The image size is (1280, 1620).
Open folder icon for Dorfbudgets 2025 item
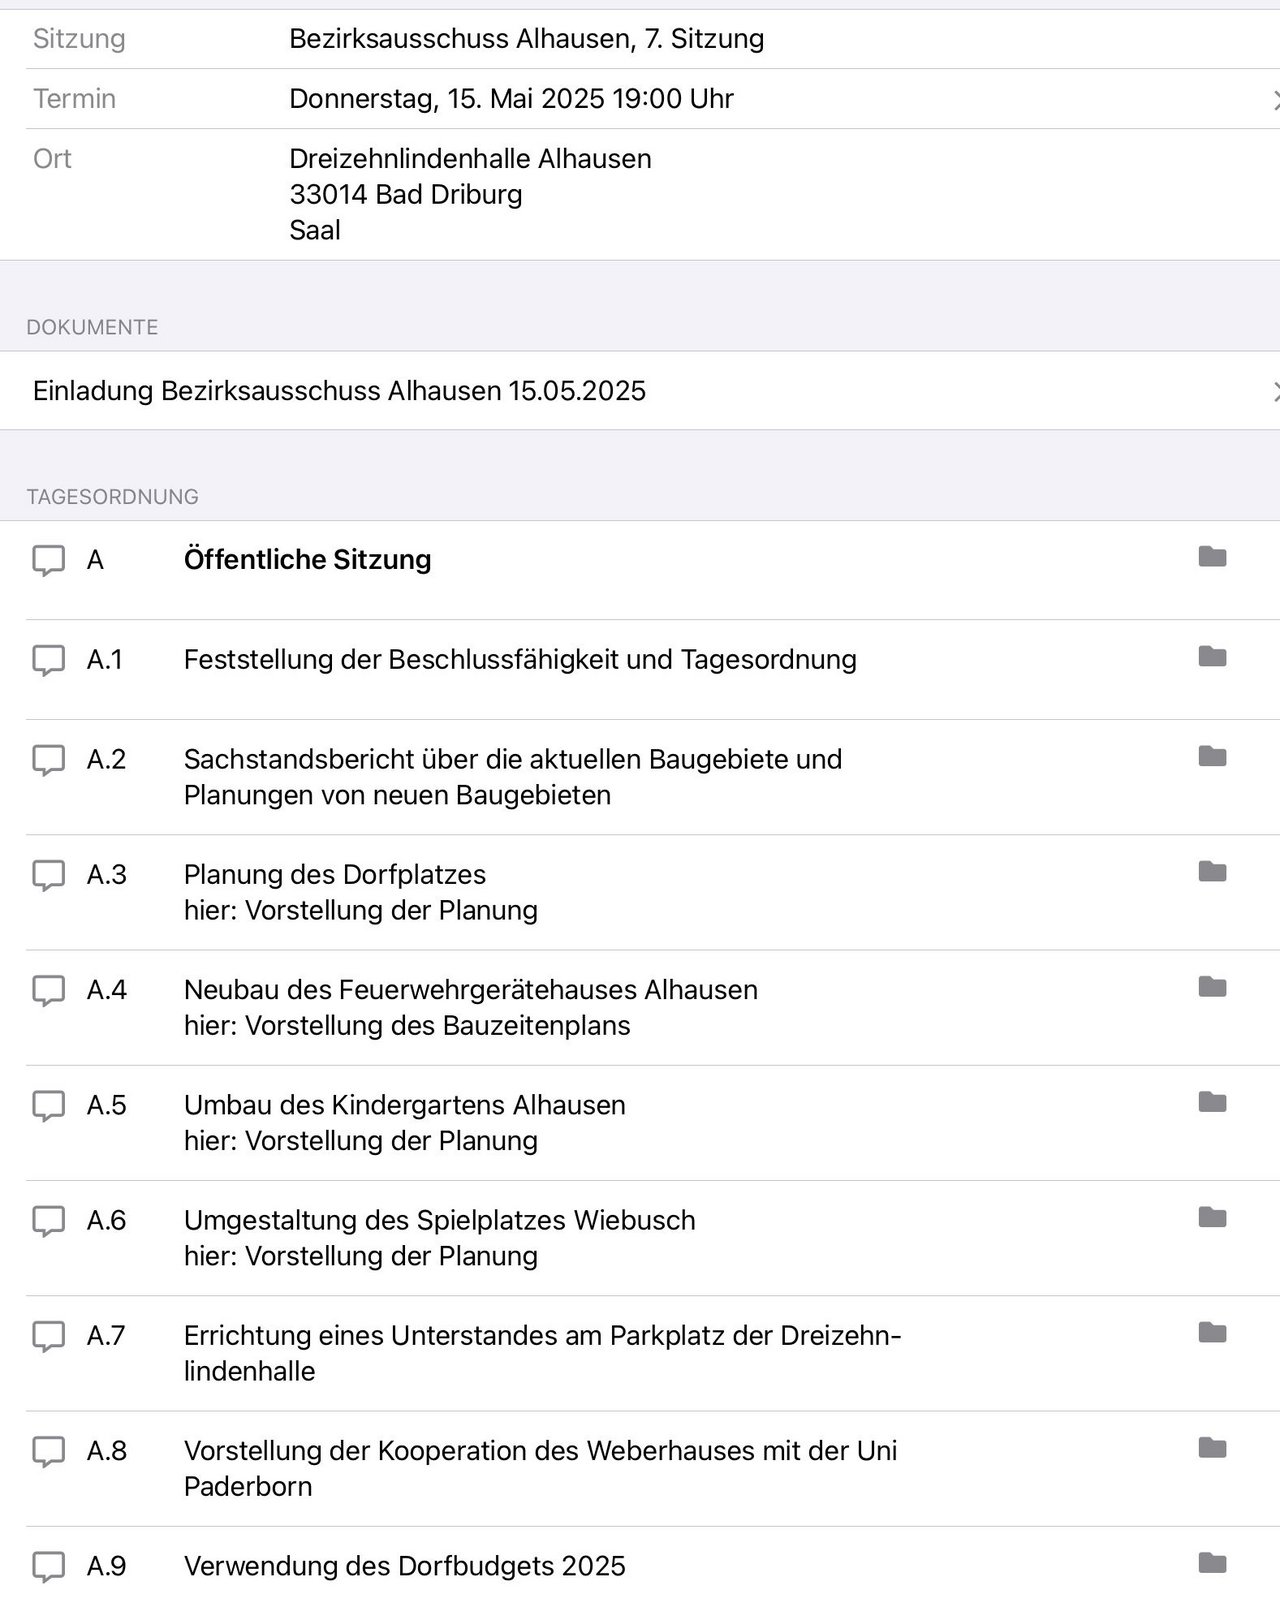tap(1212, 1563)
